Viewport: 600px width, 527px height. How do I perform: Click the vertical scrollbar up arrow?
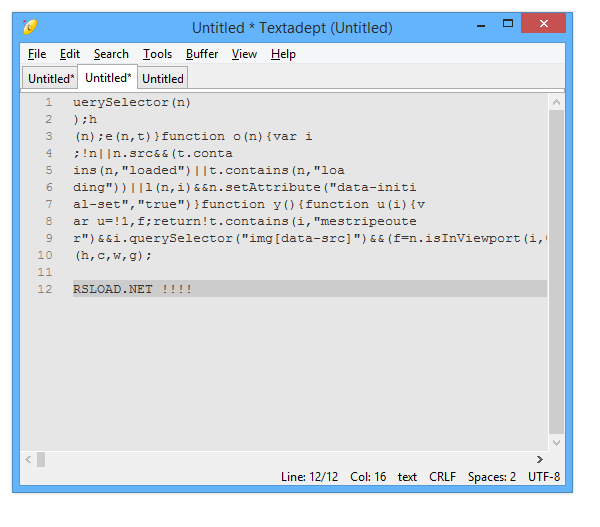click(556, 101)
